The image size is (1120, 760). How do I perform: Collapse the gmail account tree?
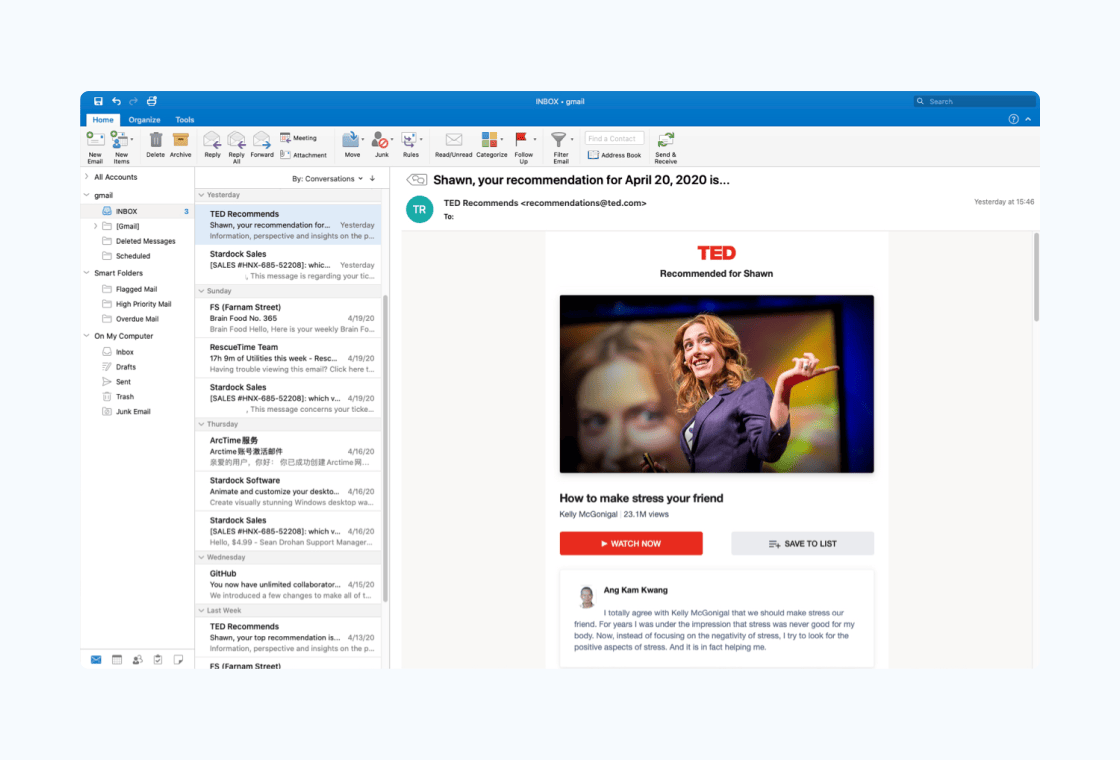coord(86,195)
